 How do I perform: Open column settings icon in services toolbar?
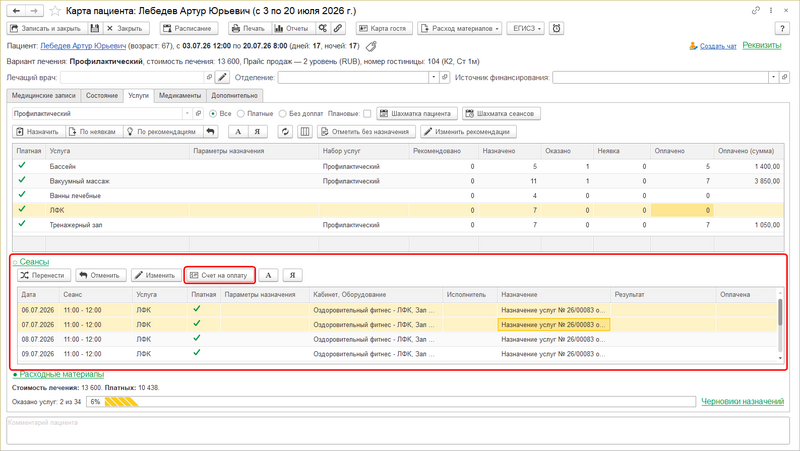[305, 132]
